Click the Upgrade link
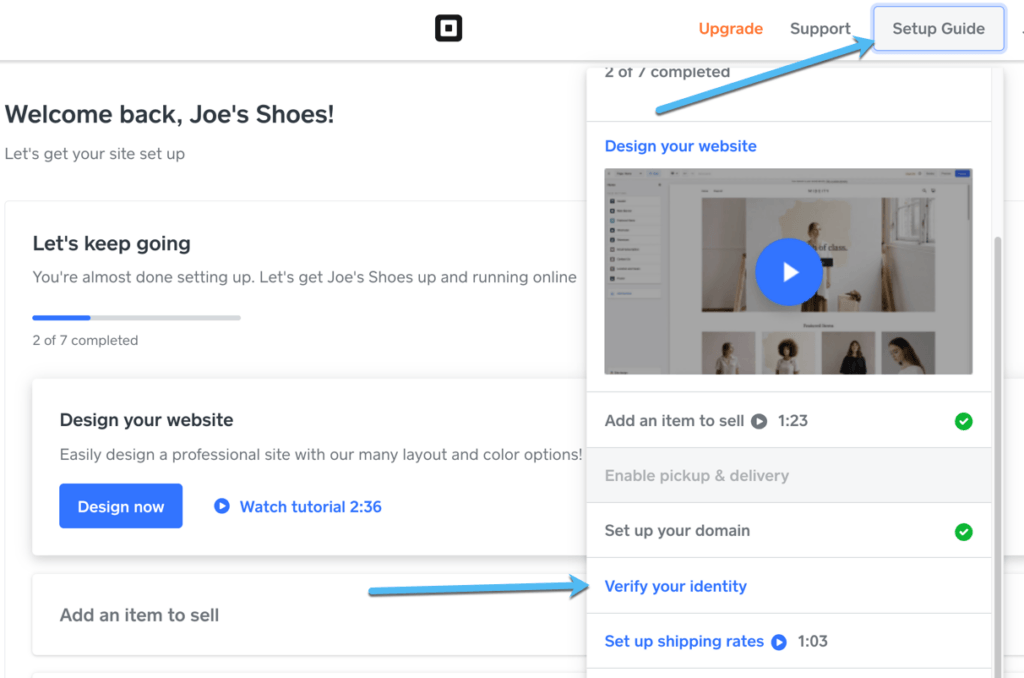The width and height of the screenshot is (1024, 678). [730, 29]
